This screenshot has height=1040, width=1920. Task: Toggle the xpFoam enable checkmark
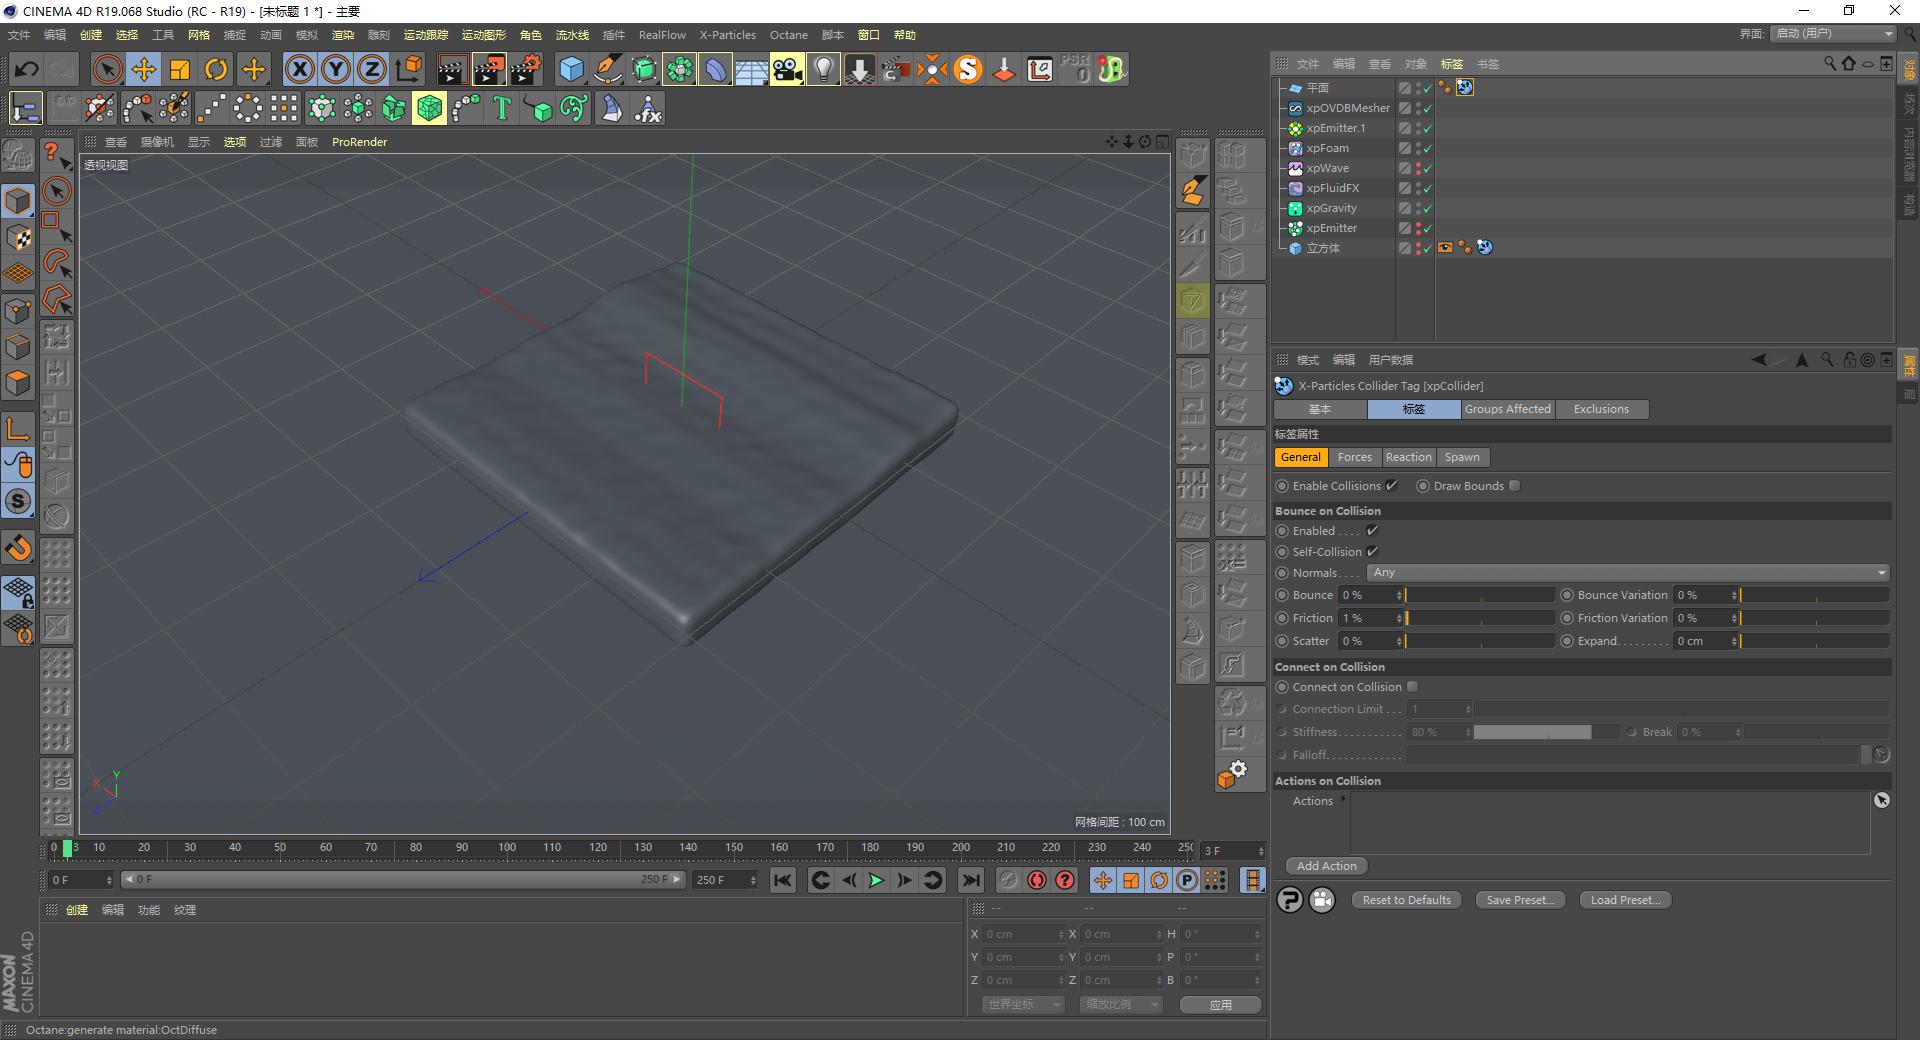coord(1429,147)
